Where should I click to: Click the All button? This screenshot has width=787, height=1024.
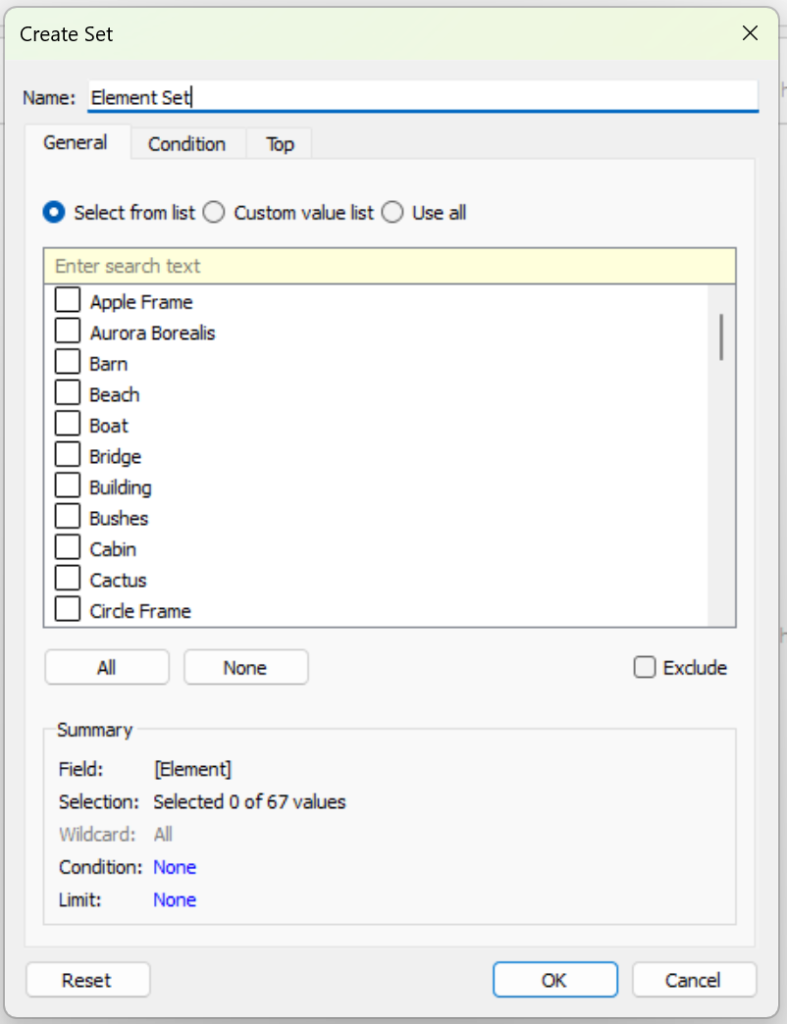tap(106, 667)
